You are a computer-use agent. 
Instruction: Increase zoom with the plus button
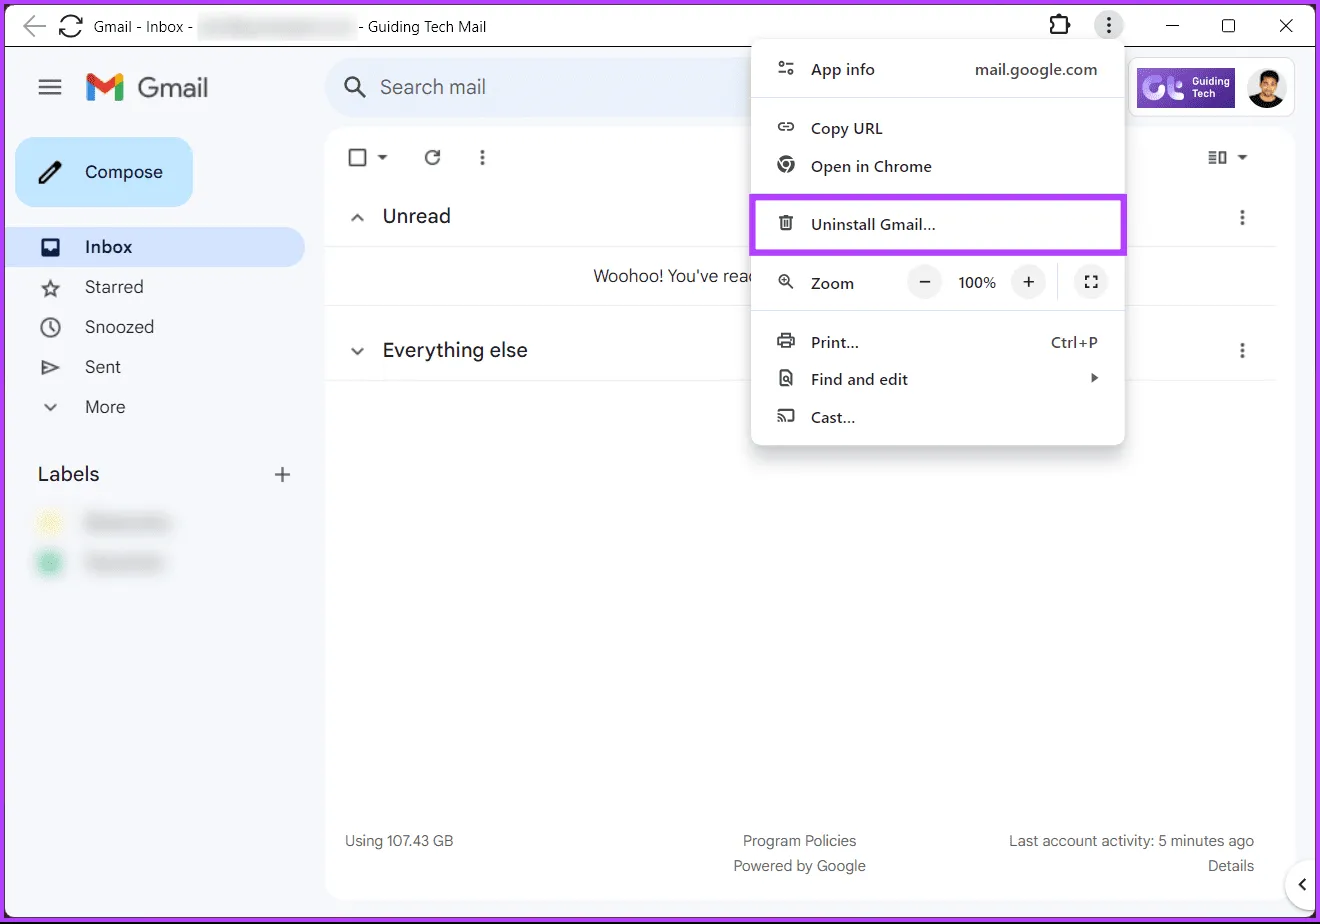pyautogui.click(x=1028, y=282)
